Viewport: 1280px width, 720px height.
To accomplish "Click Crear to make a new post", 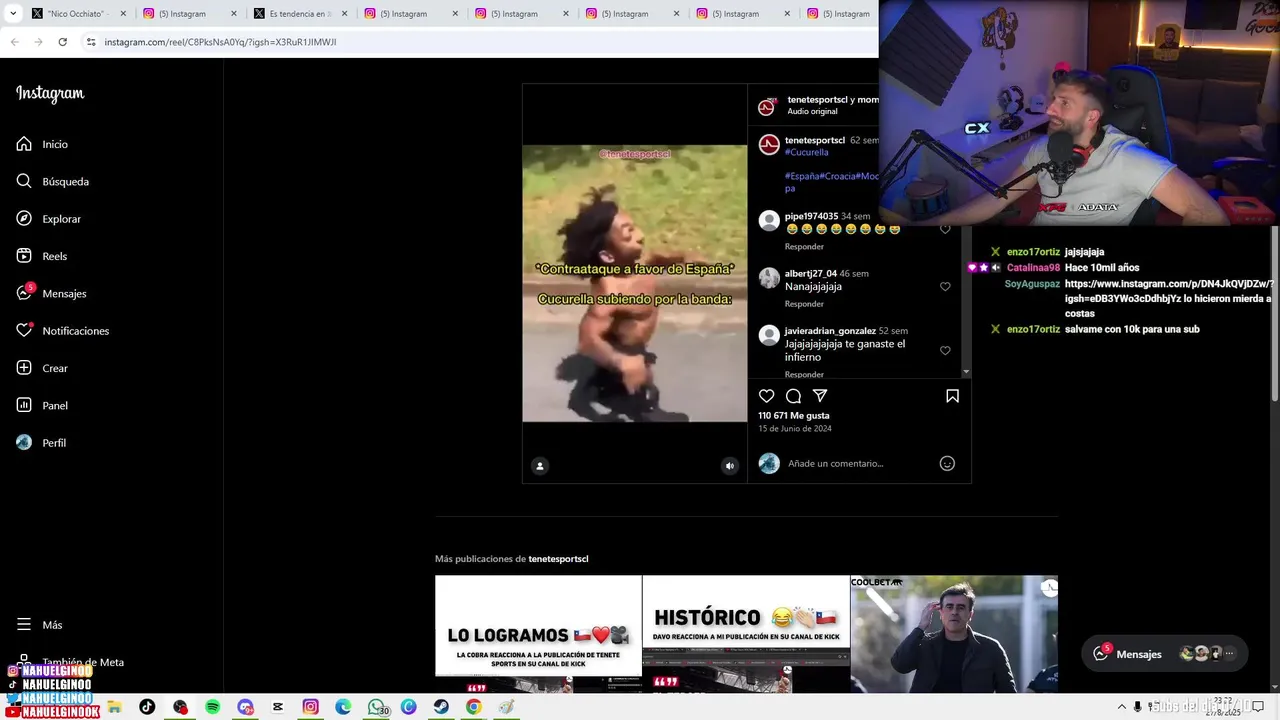I will coord(42,368).
